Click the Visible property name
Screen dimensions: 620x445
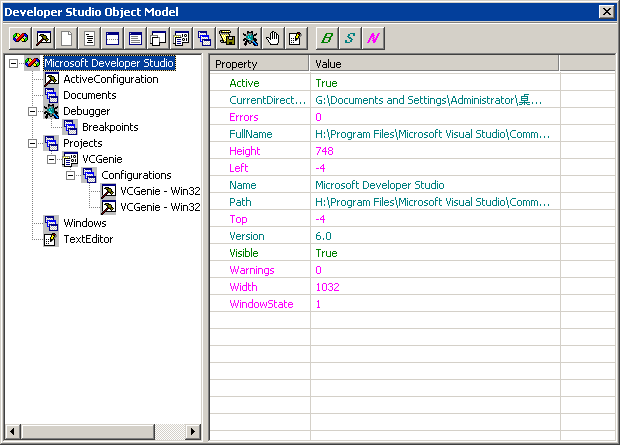pos(244,253)
